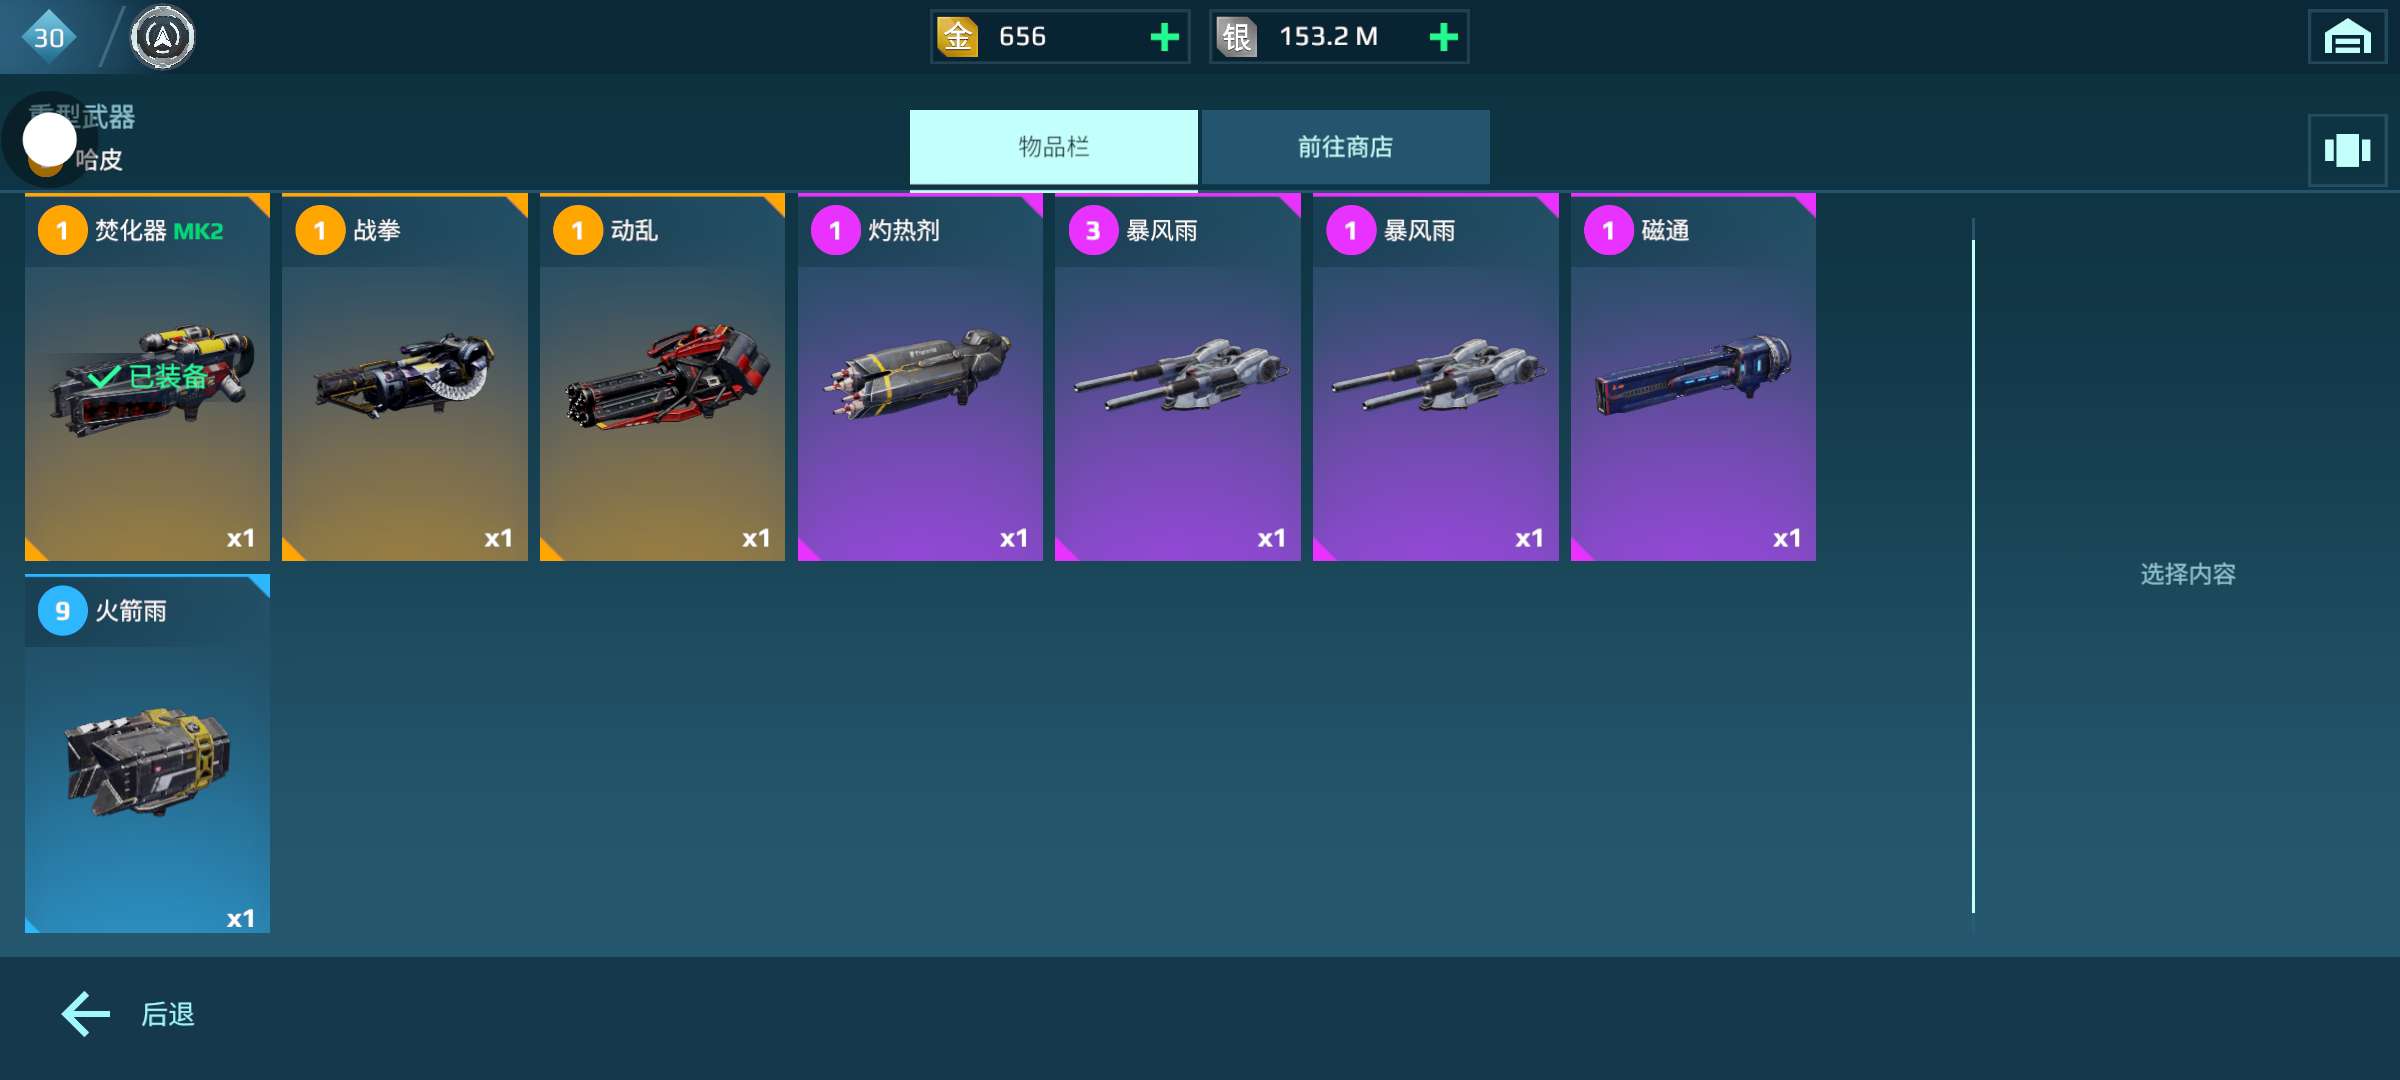This screenshot has width=2400, height=1080.
Task: Open the carousel view icon at right
Action: [x=2347, y=150]
